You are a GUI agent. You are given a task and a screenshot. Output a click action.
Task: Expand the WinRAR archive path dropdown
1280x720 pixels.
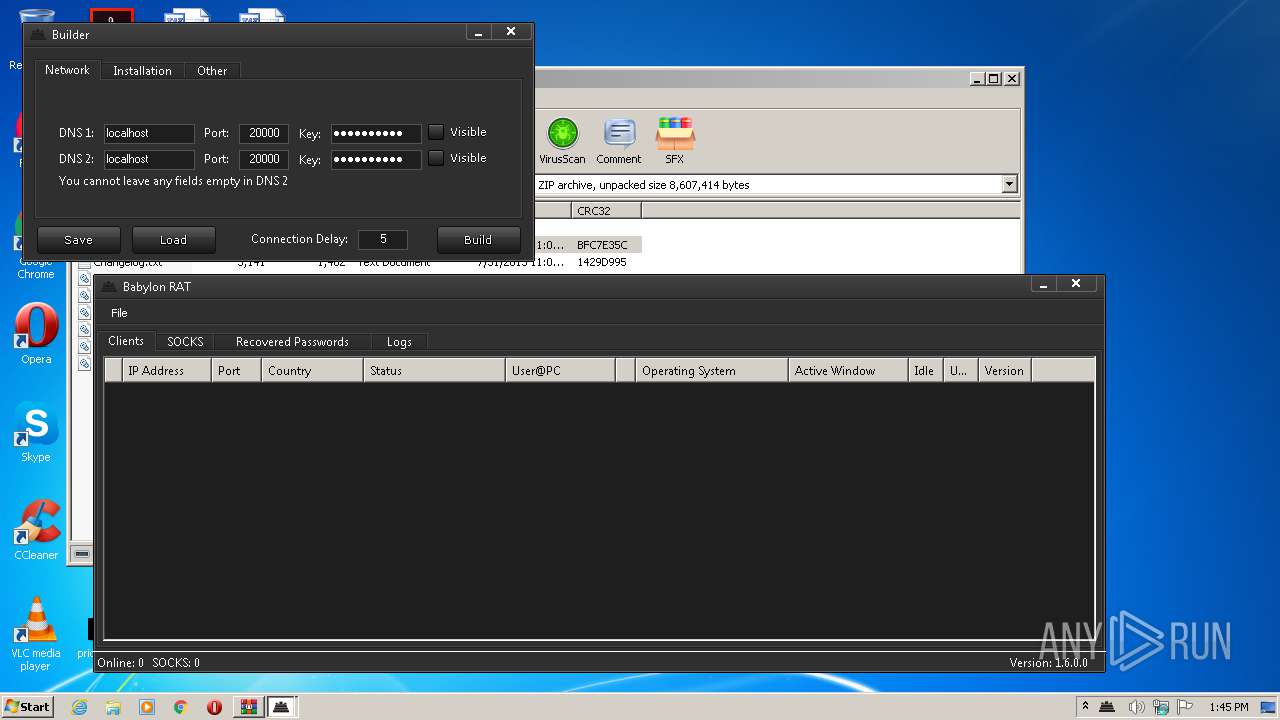1009,184
